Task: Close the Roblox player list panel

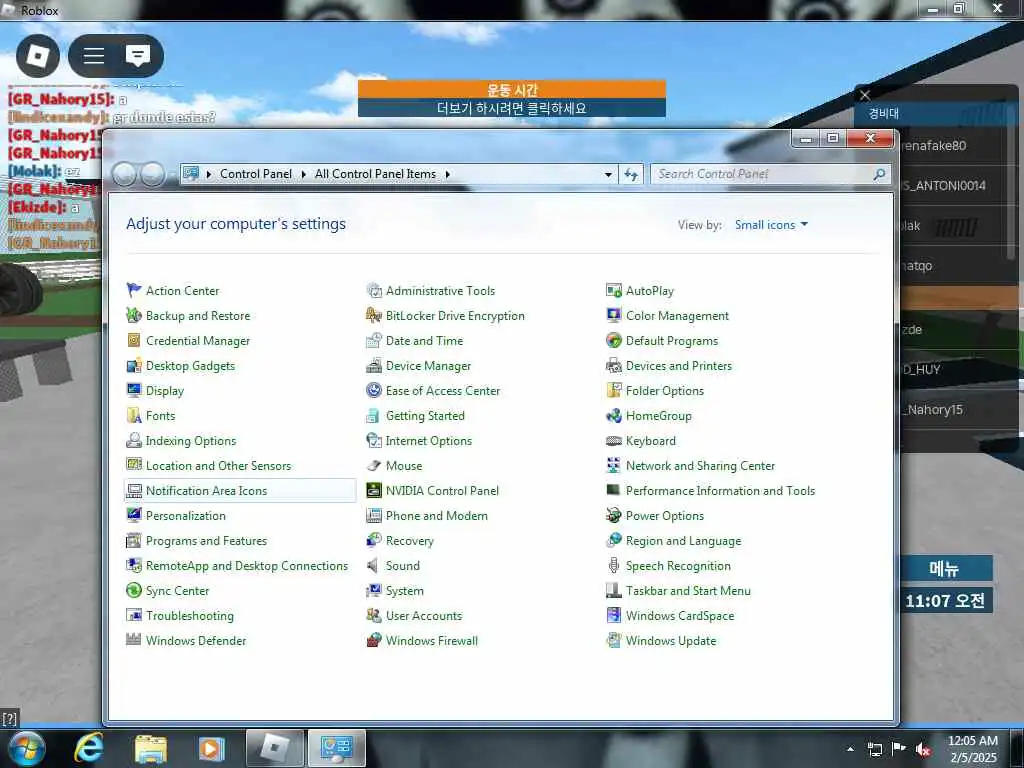Action: pyautogui.click(x=865, y=95)
